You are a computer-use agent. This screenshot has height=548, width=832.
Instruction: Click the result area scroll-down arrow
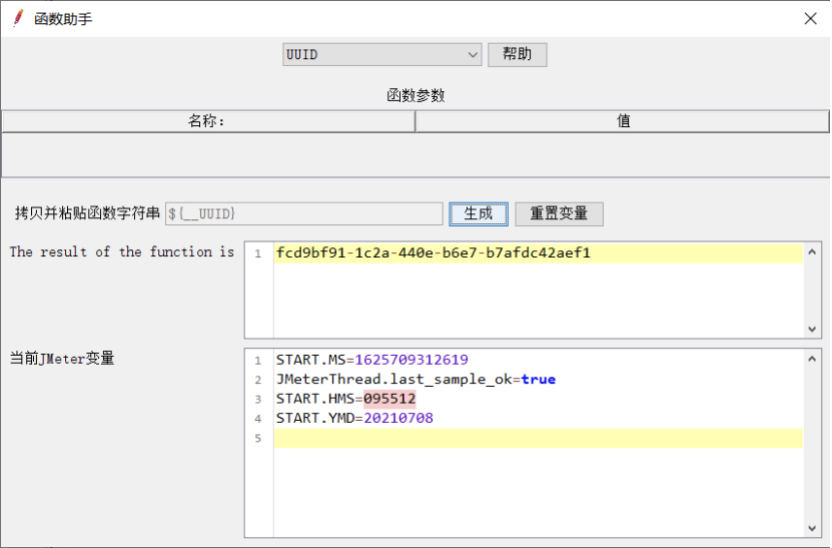pos(812,329)
